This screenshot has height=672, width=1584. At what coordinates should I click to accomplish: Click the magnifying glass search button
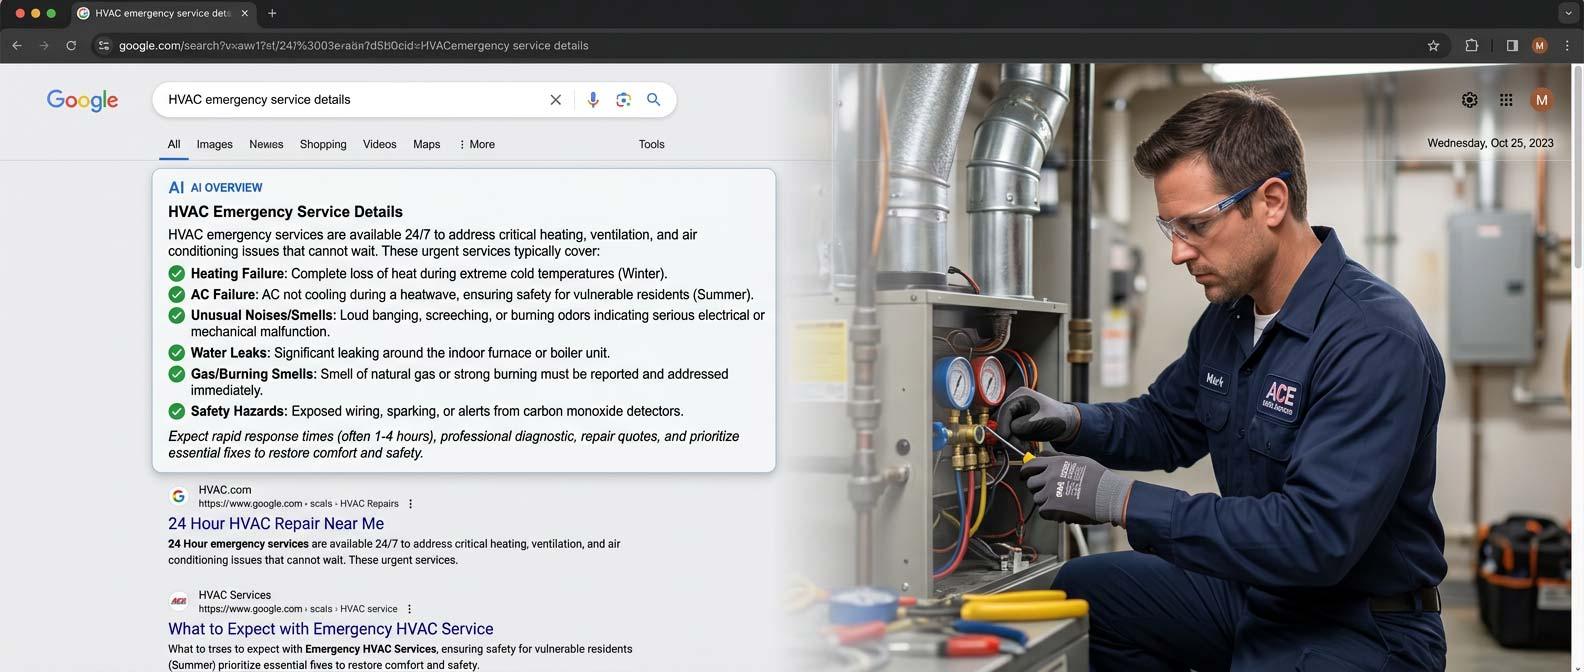click(x=653, y=100)
